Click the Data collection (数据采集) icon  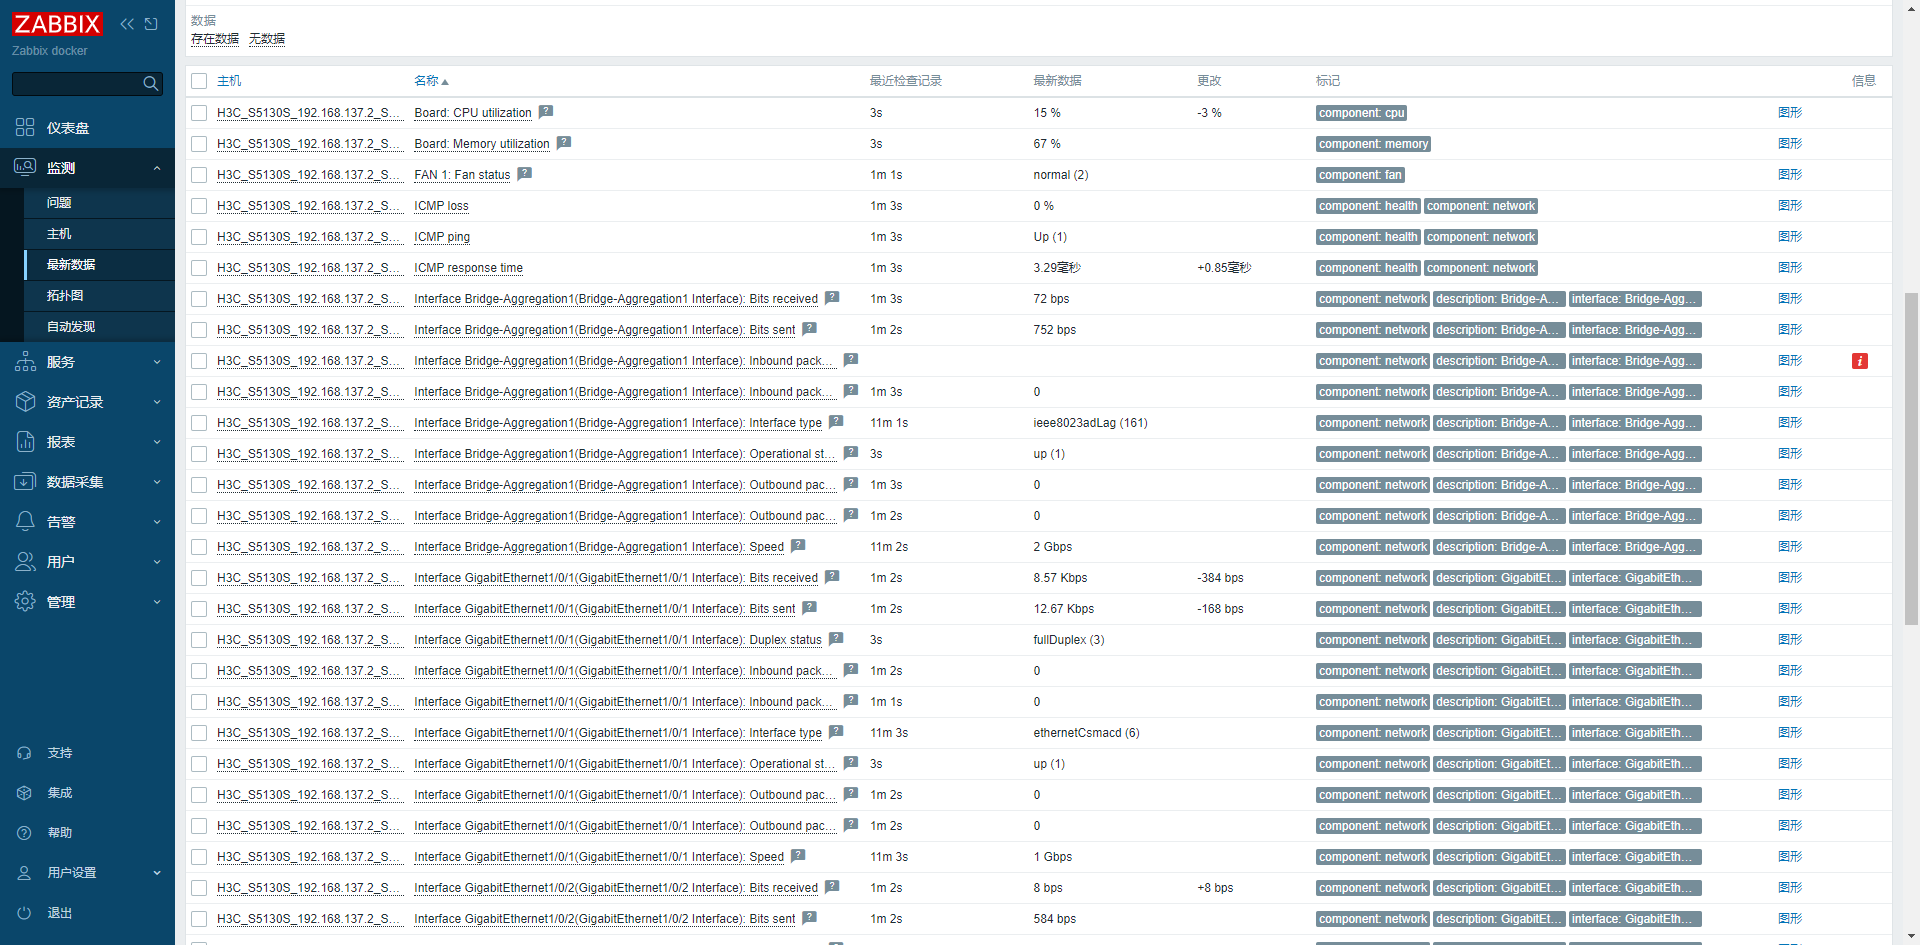click(x=25, y=482)
